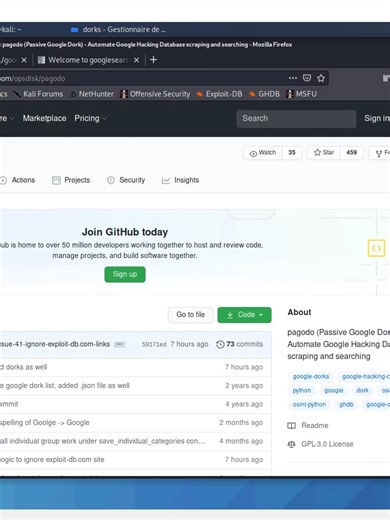Open the Marketplace menu link
Viewport: 390px width, 520px height.
(x=44, y=118)
